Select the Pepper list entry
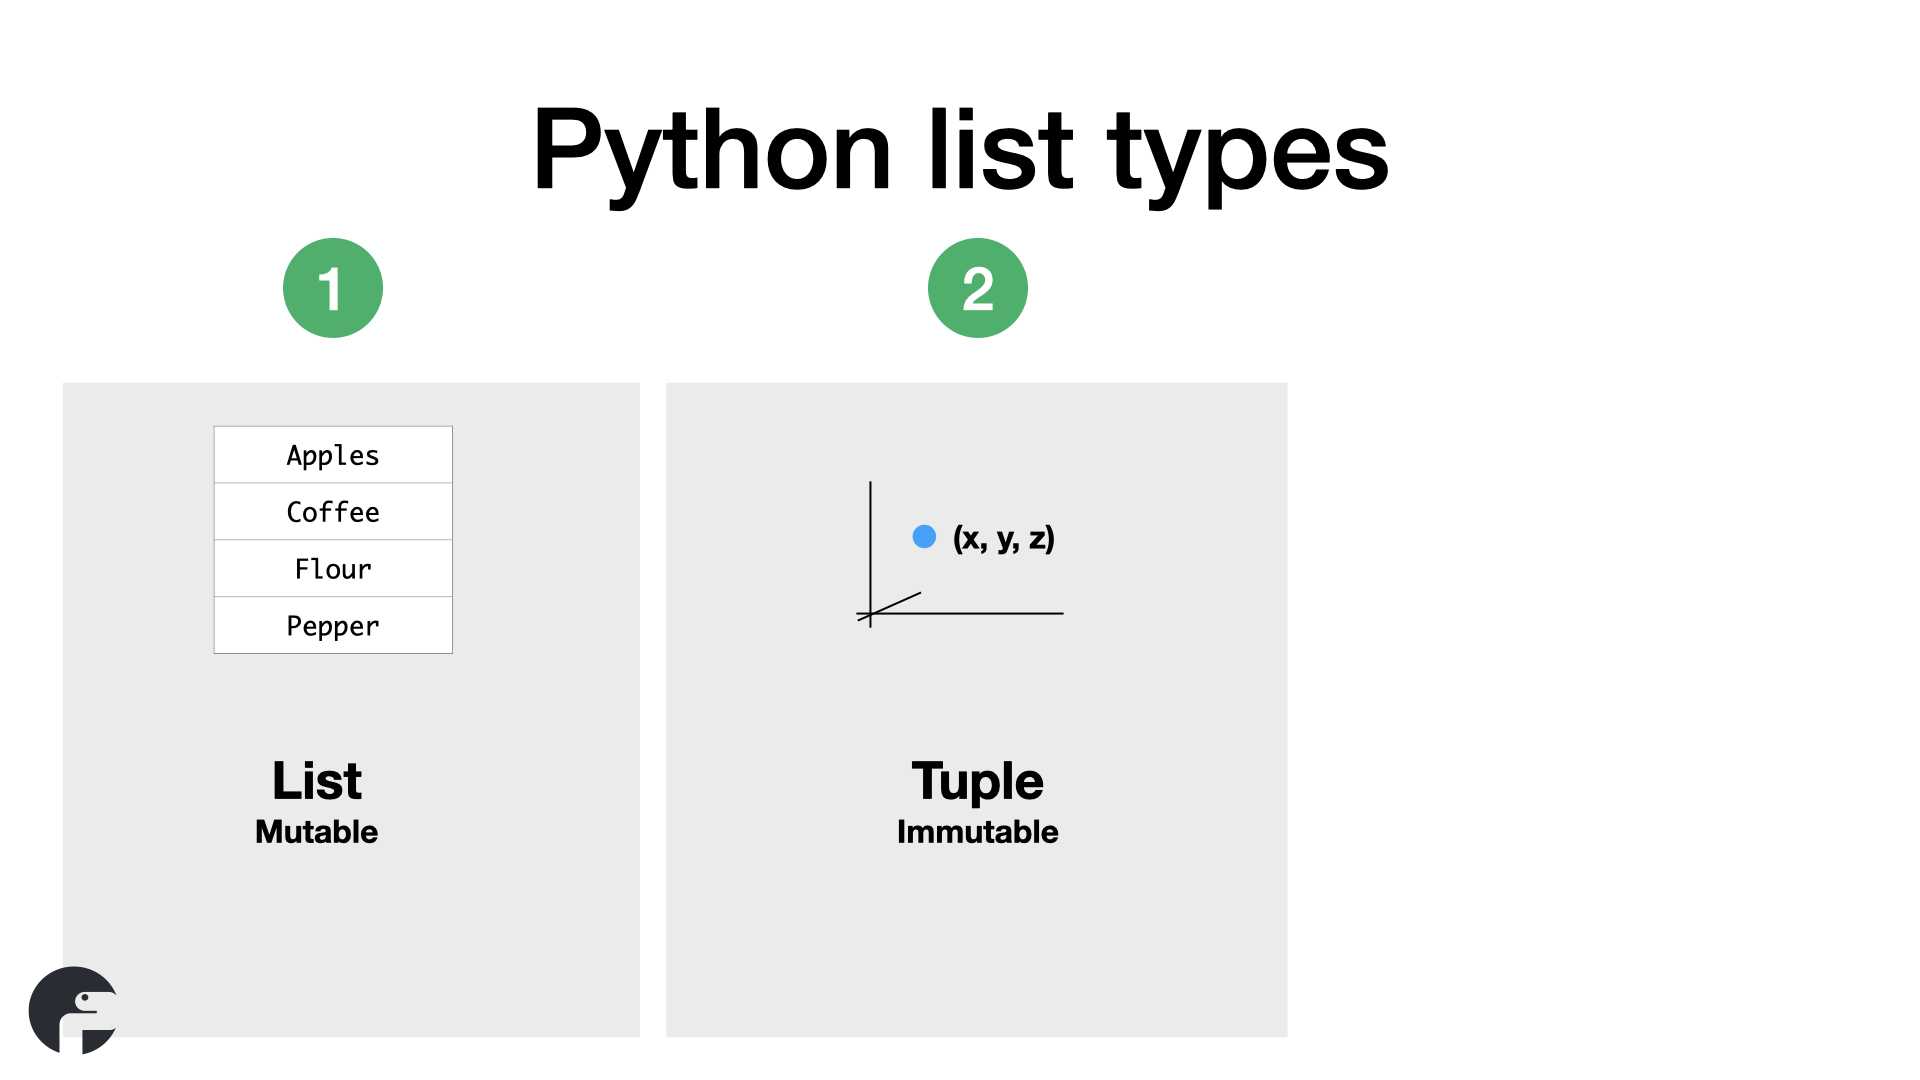Screen dimensions: 1920x1080 333,626
